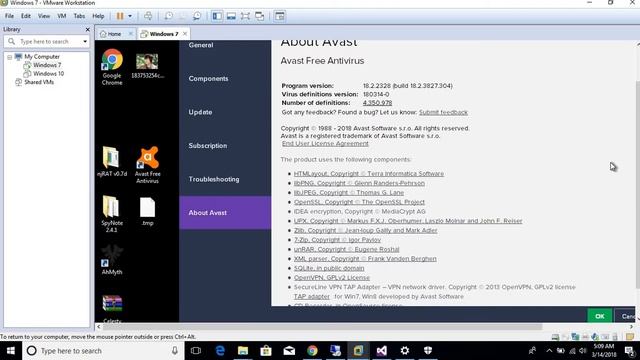Open the View menu
Screen dimensions: 640x360
44,16
